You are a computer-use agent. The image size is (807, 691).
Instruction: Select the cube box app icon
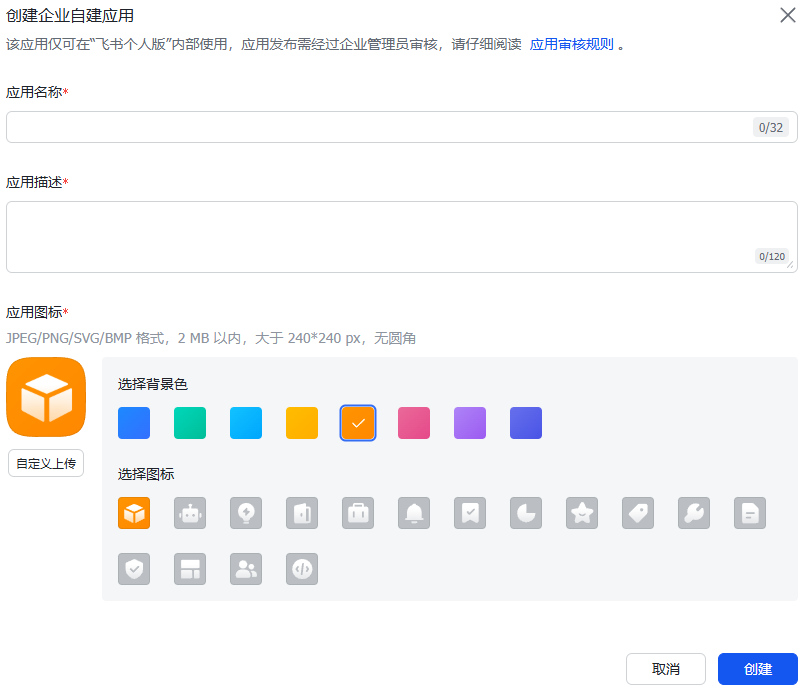tap(134, 513)
